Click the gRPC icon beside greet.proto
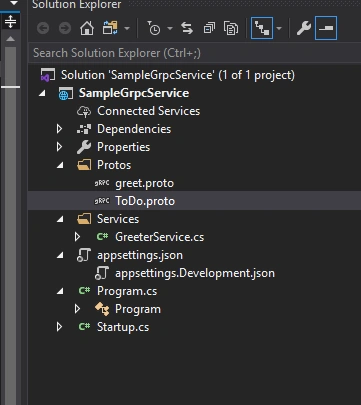 point(102,183)
